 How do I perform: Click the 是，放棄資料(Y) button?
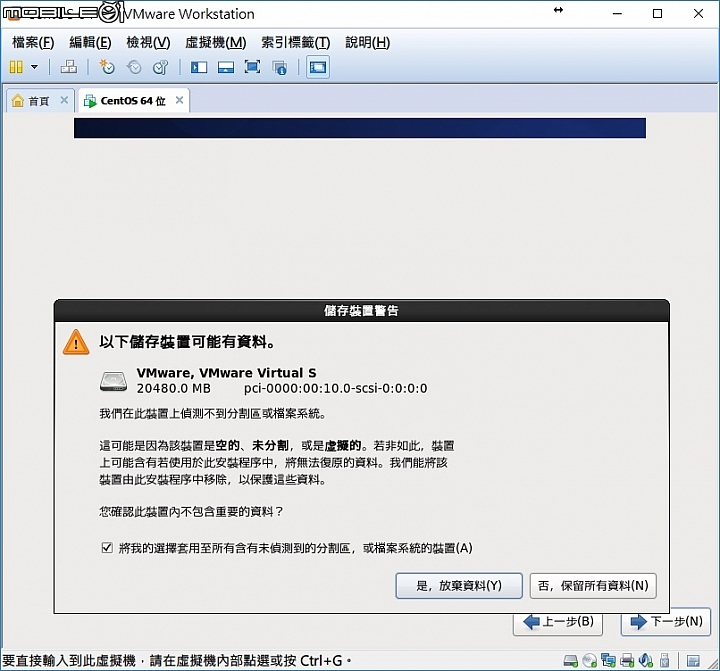tap(459, 586)
